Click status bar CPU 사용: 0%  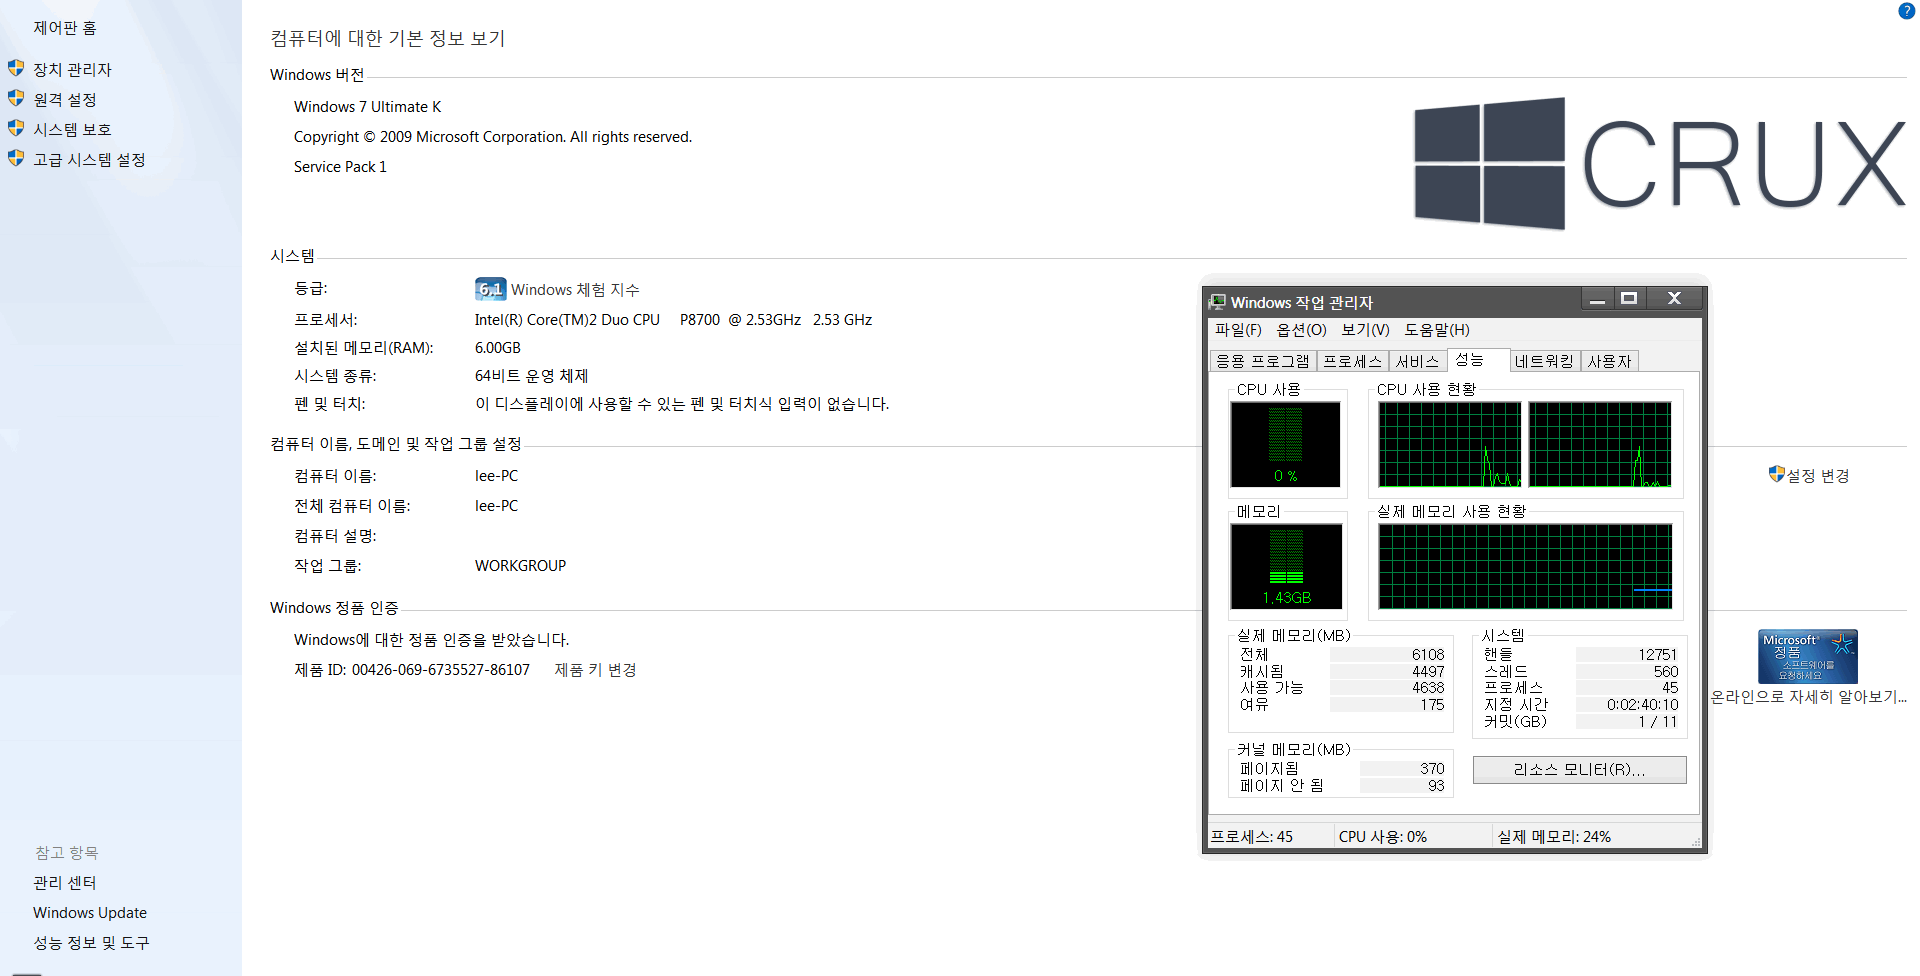click(x=1383, y=837)
